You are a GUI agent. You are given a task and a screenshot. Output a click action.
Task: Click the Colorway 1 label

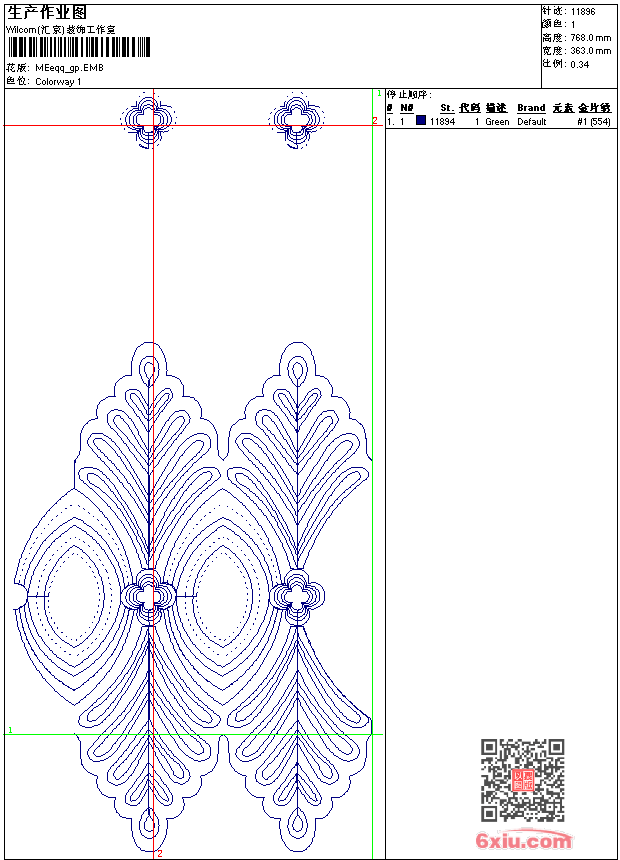(x=58, y=81)
